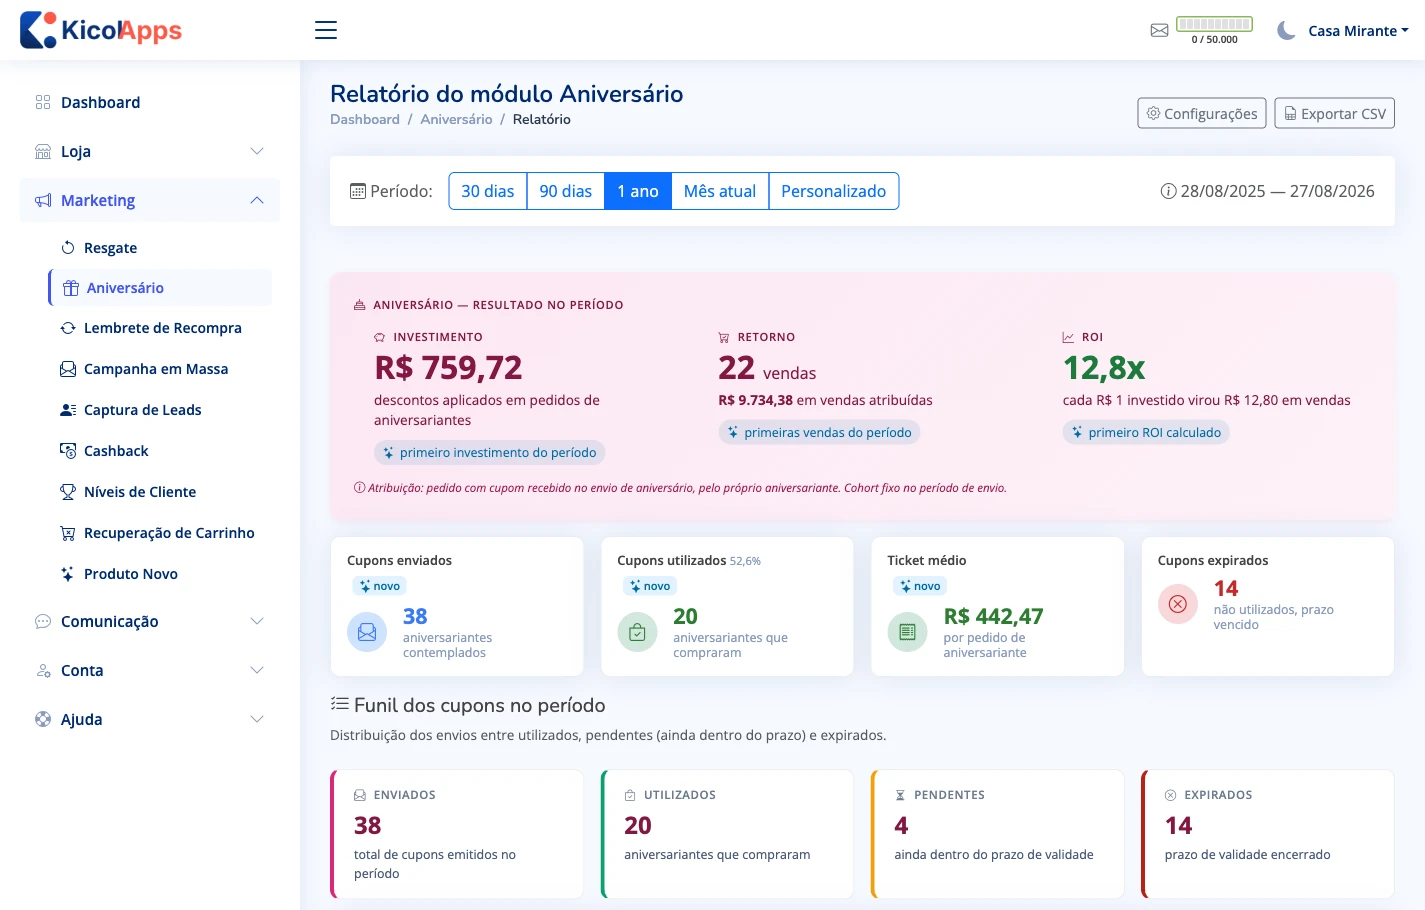Click the Níveis de Cliente trophy icon

pyautogui.click(x=68, y=492)
